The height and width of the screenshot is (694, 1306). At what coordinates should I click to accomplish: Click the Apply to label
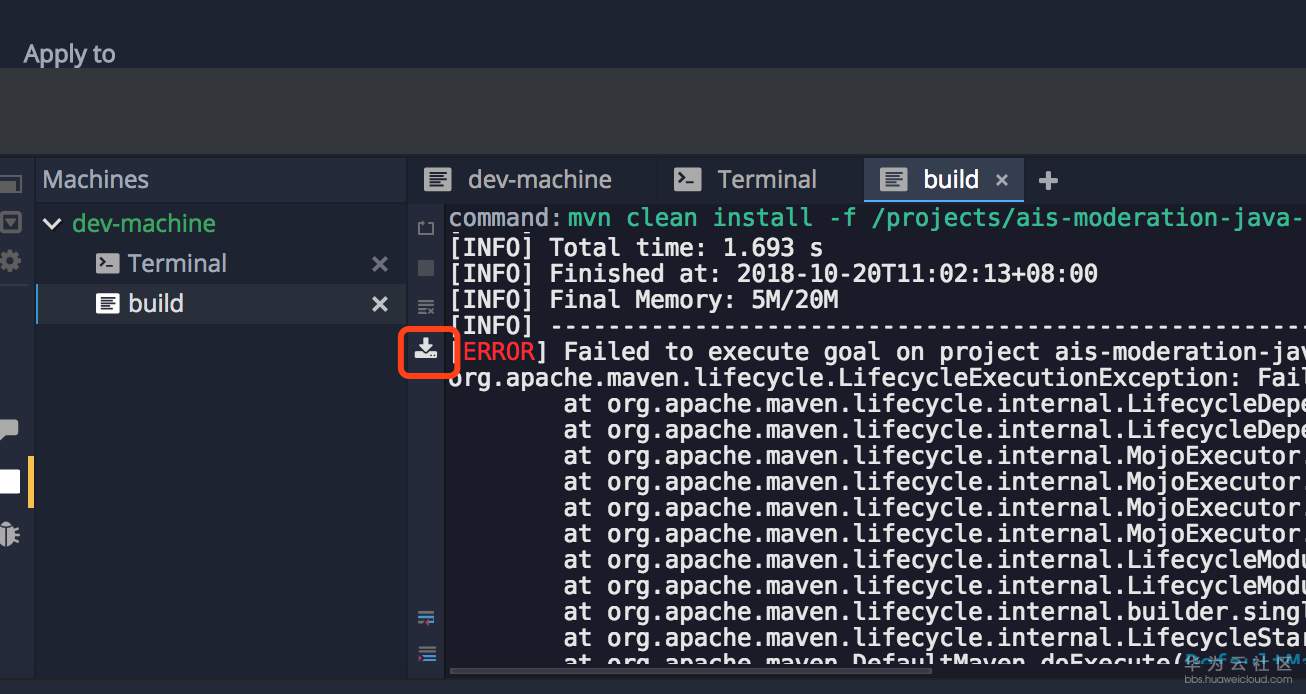pos(69,55)
